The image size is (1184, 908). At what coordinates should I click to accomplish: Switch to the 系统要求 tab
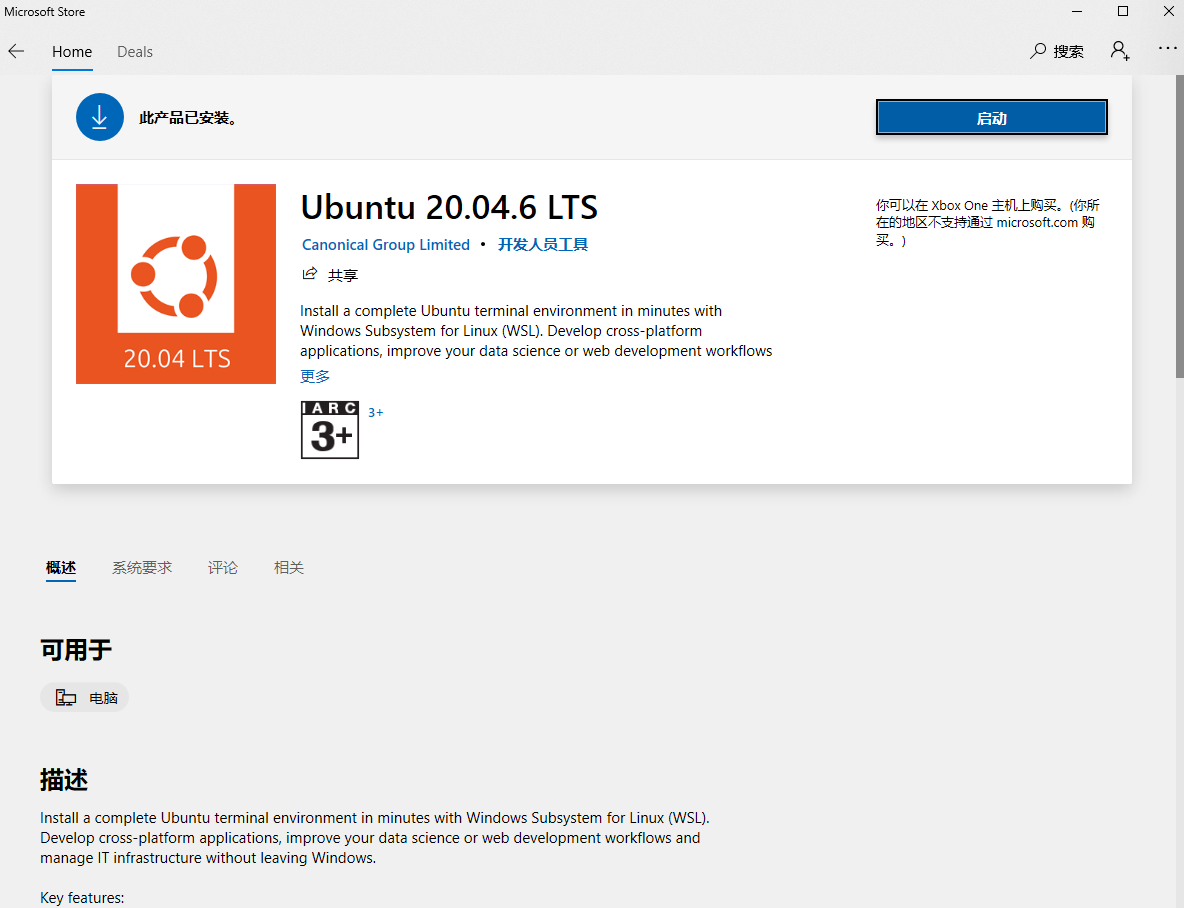click(x=142, y=567)
